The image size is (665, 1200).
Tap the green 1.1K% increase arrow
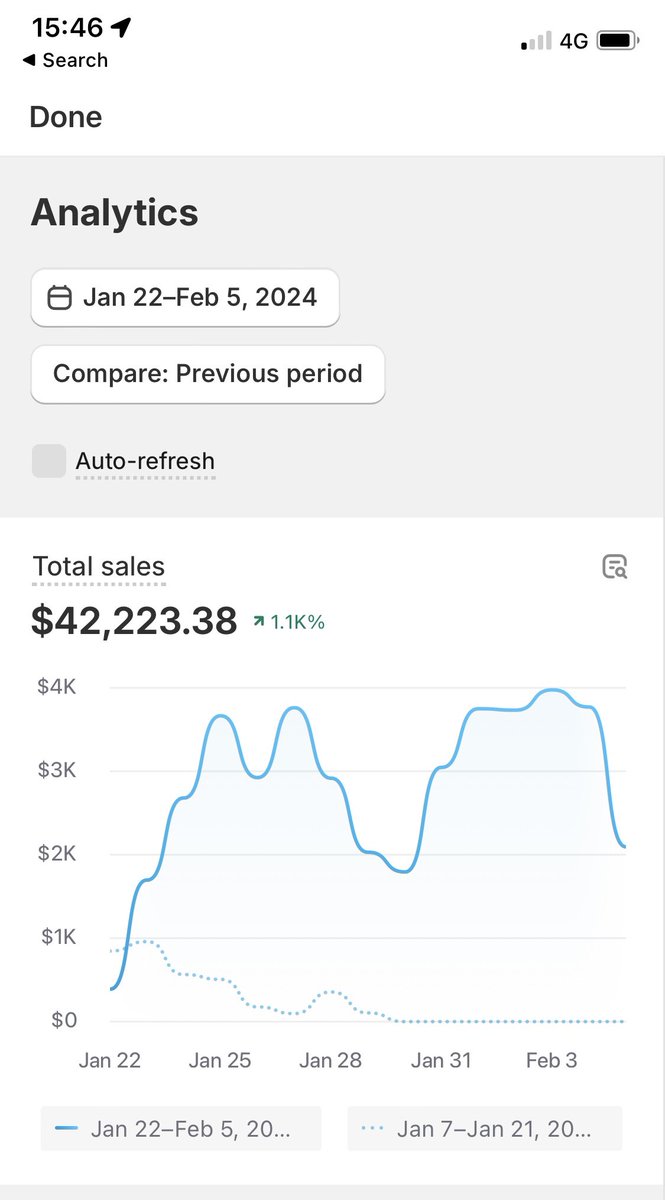[259, 622]
